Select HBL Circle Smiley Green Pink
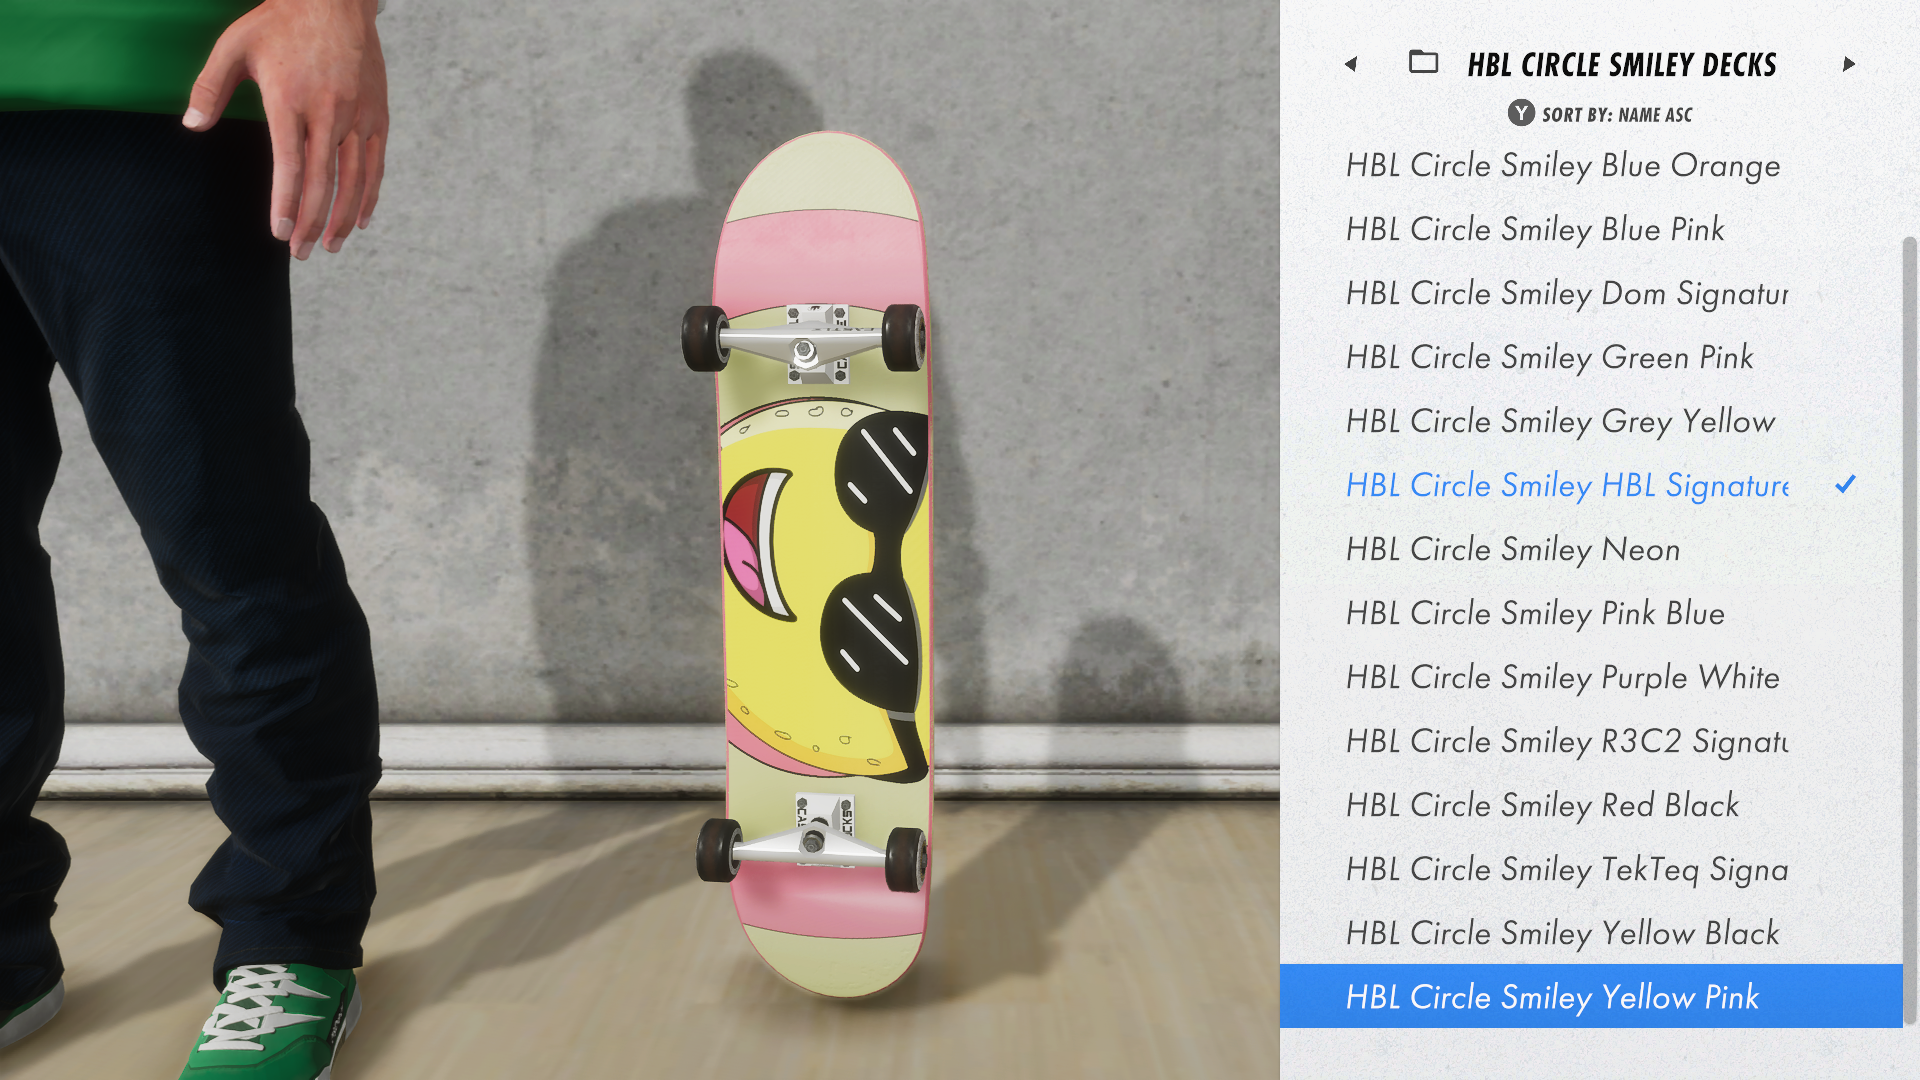Image resolution: width=1920 pixels, height=1080 pixels. 1591,357
